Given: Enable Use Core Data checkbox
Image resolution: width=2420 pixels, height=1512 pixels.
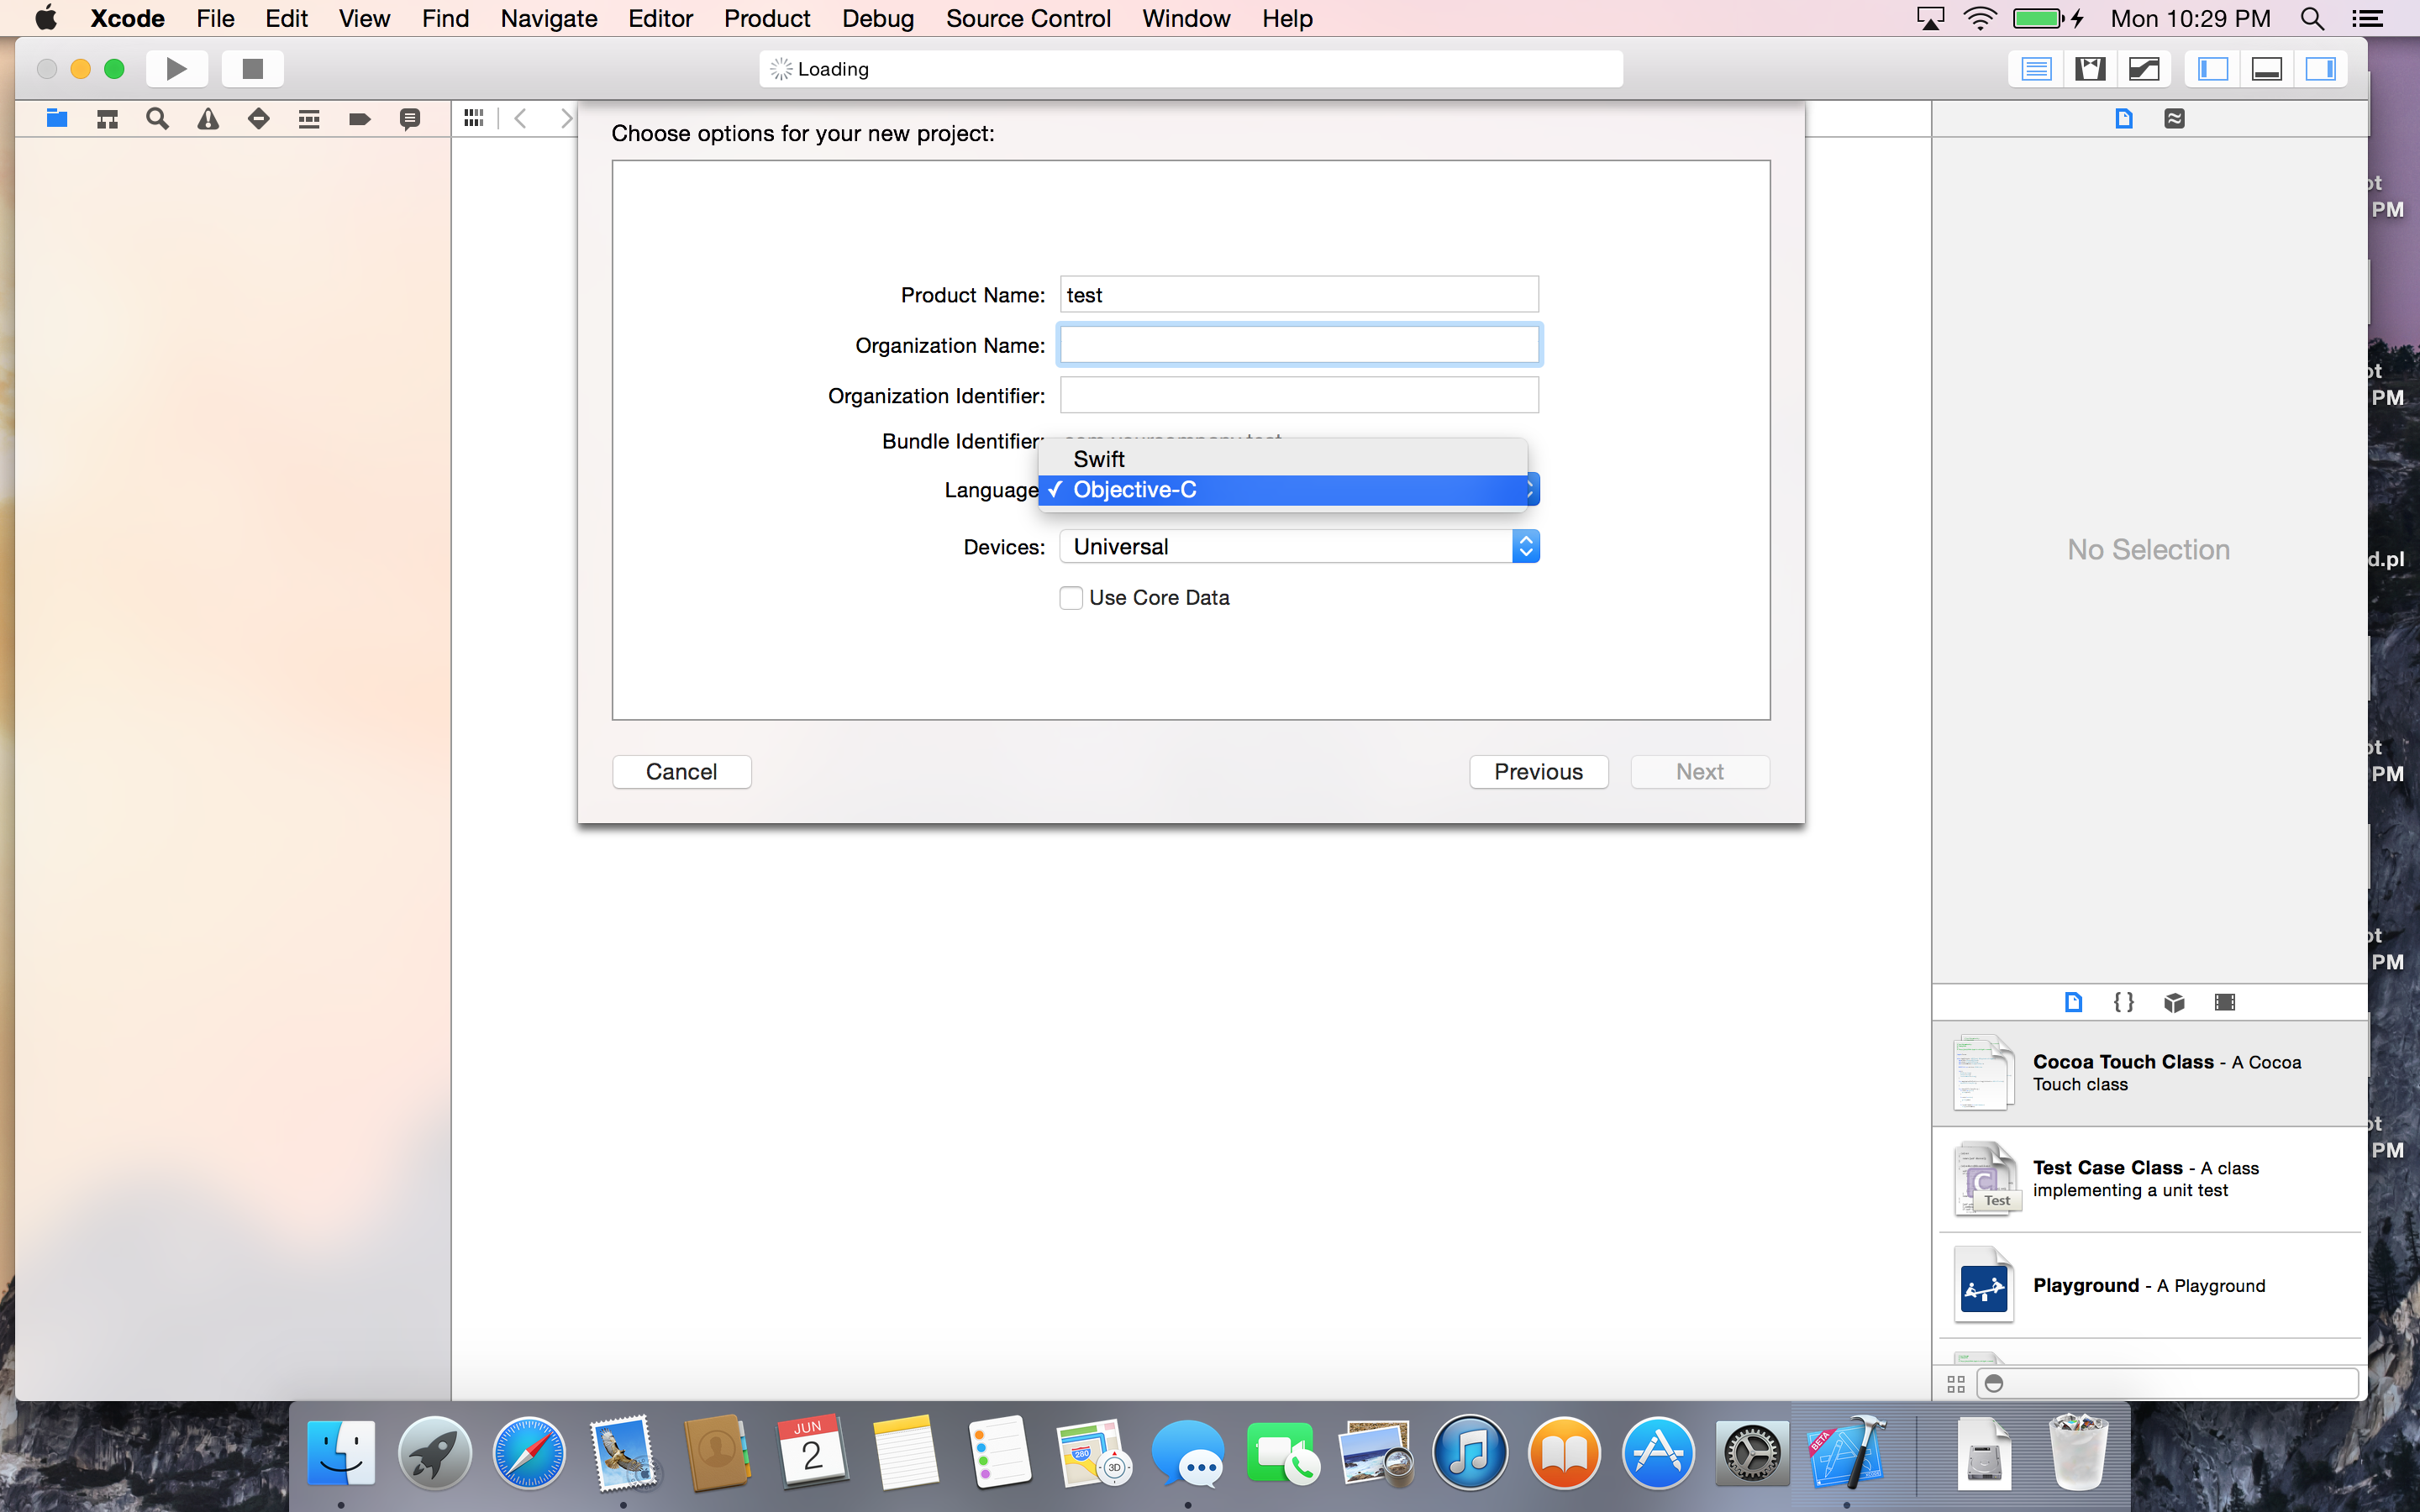Looking at the screenshot, I should [x=1071, y=598].
